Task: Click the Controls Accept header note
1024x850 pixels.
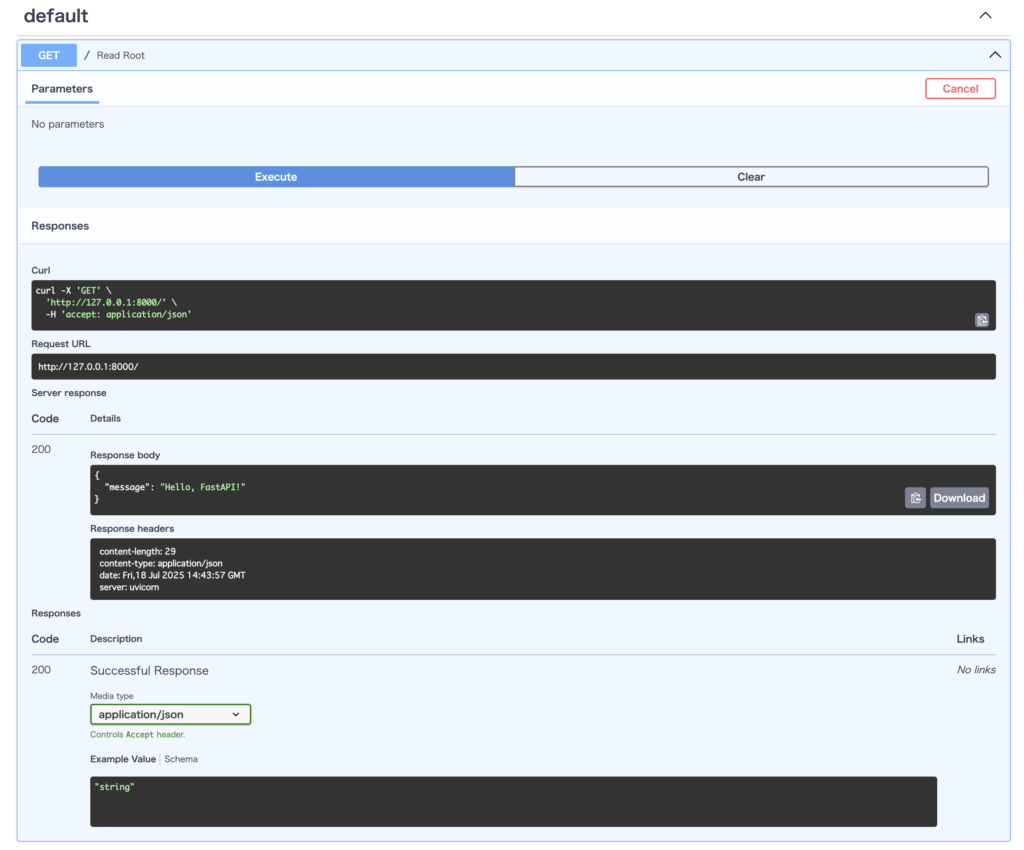Action: (138, 734)
